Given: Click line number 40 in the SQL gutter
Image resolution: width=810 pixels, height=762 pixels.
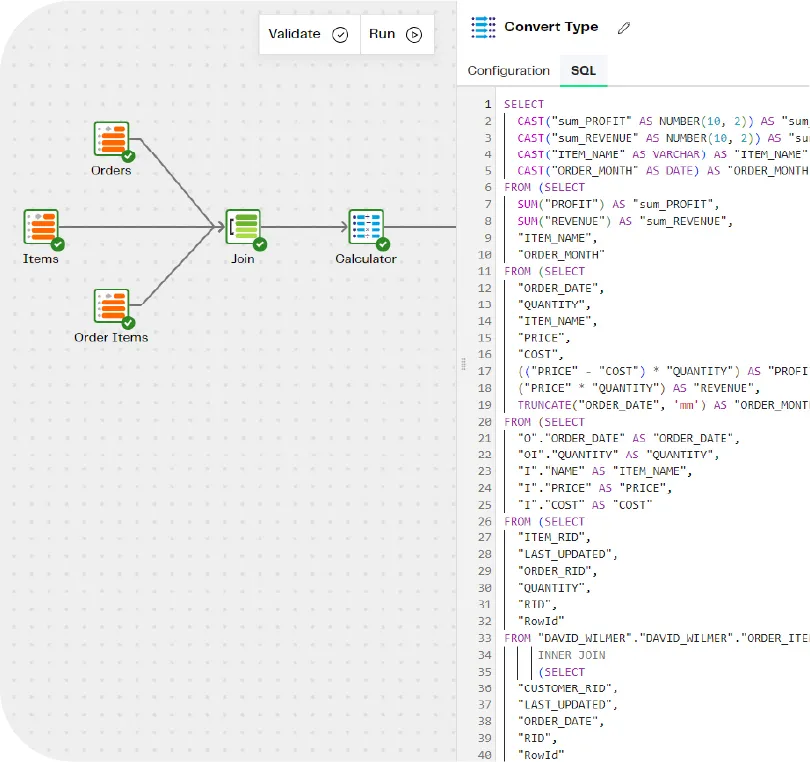Looking at the screenshot, I should [x=485, y=755].
